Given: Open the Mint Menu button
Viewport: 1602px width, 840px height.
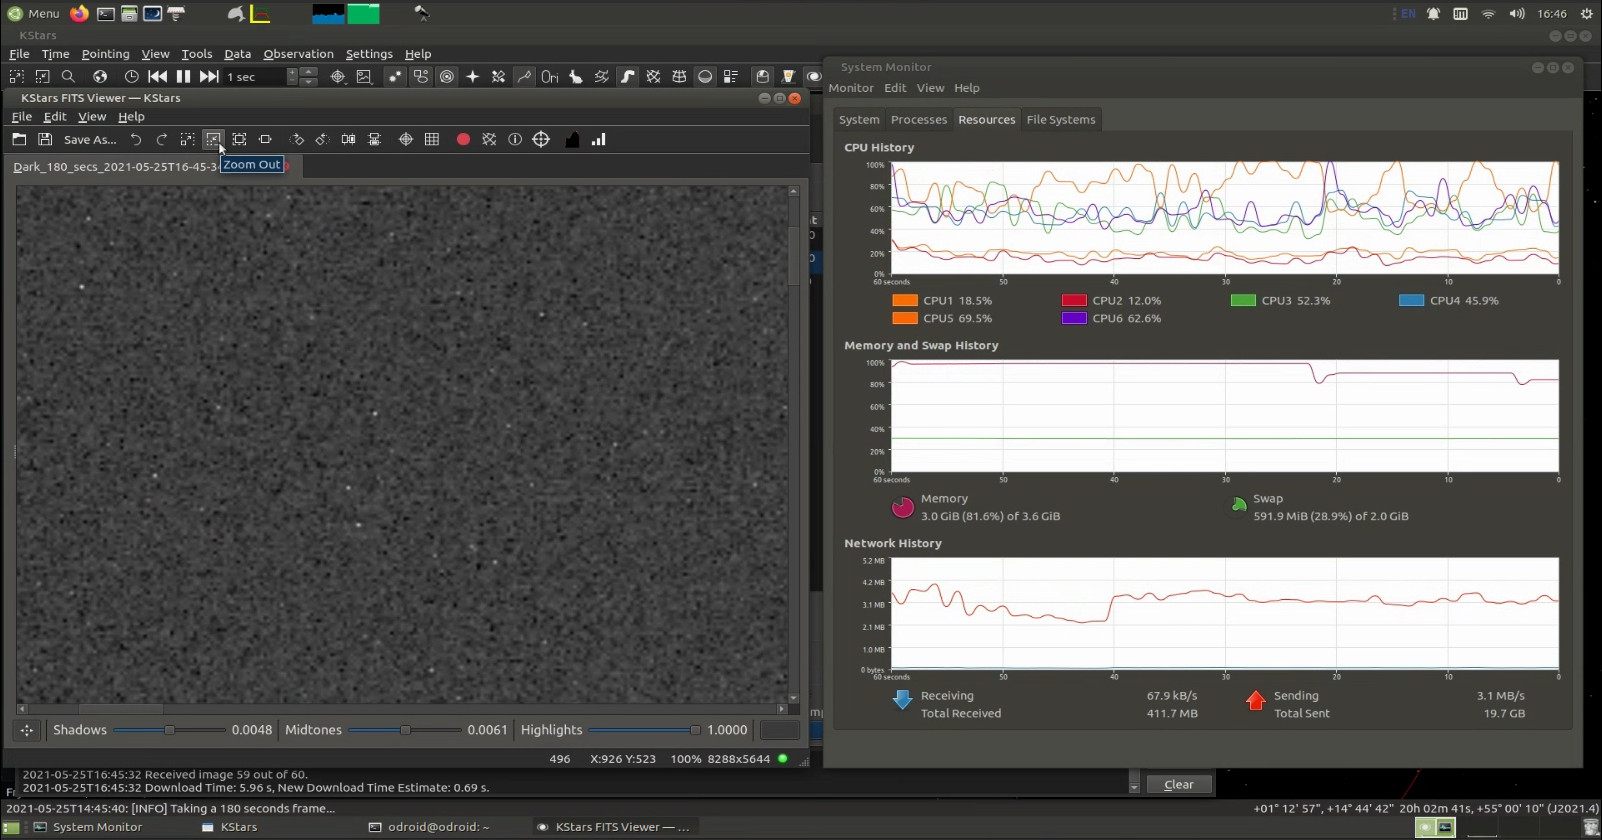Looking at the screenshot, I should [34, 14].
